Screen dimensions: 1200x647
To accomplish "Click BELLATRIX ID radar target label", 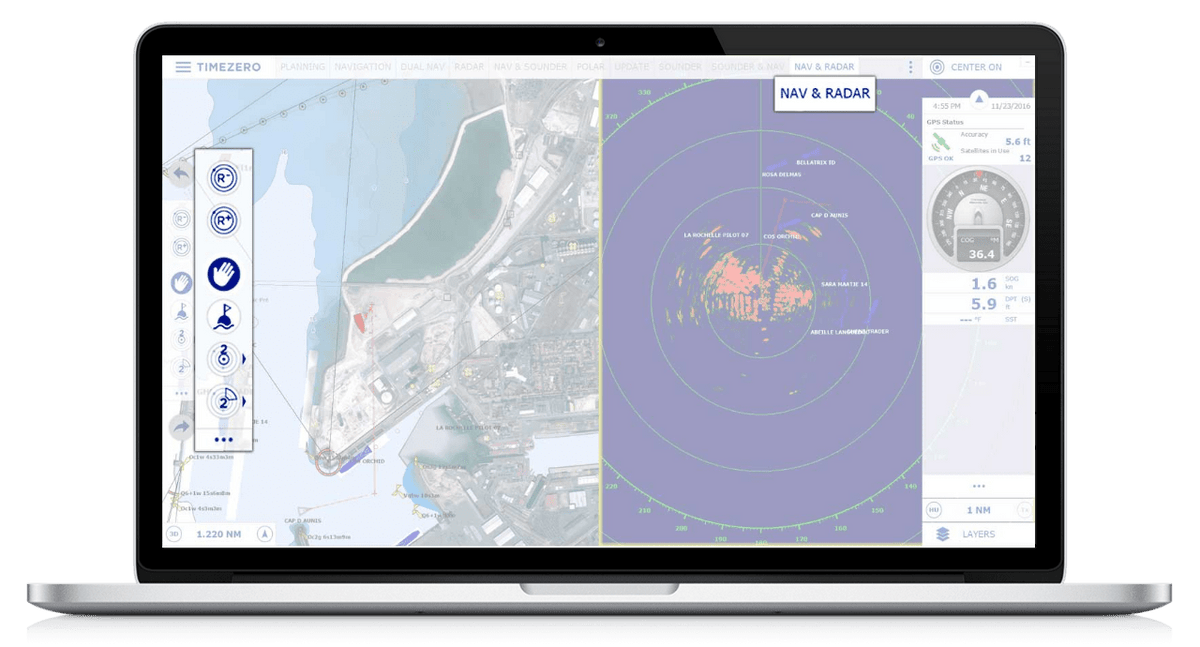I will tap(815, 162).
